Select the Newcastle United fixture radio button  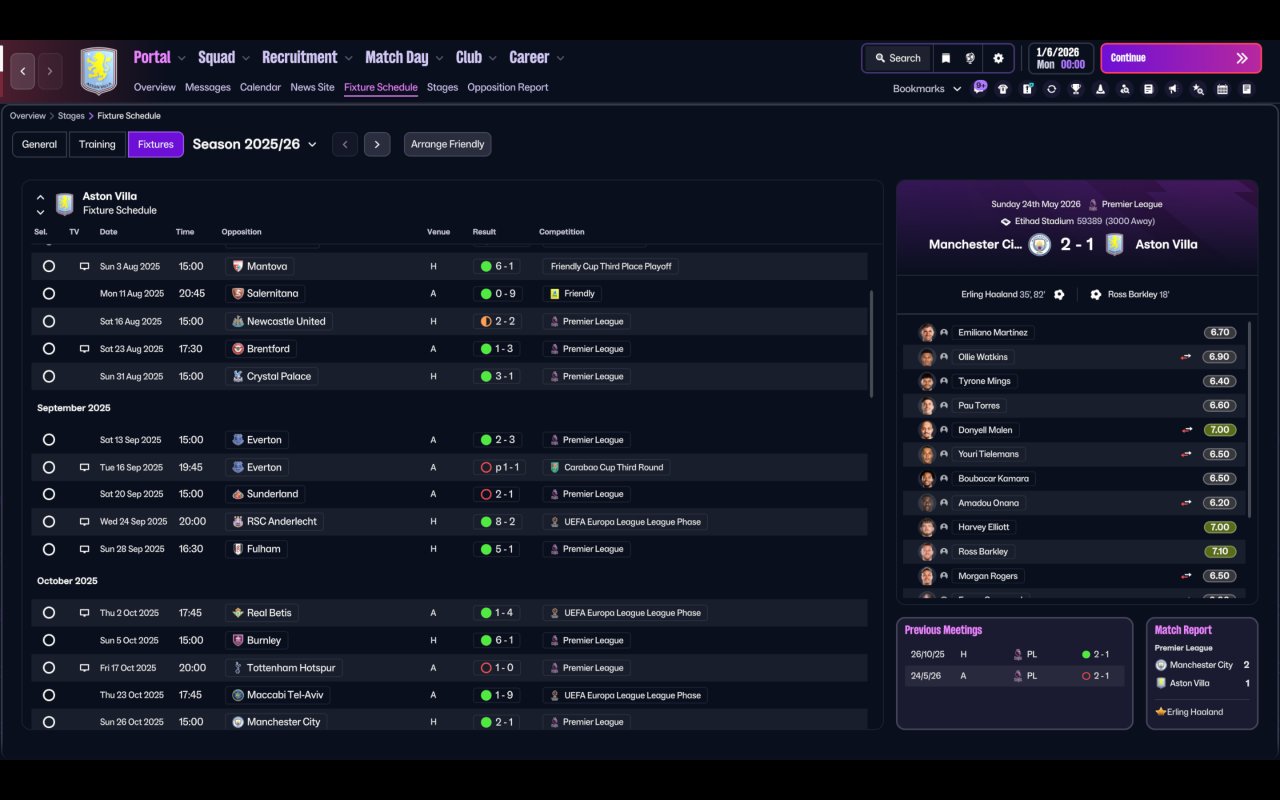tap(49, 322)
